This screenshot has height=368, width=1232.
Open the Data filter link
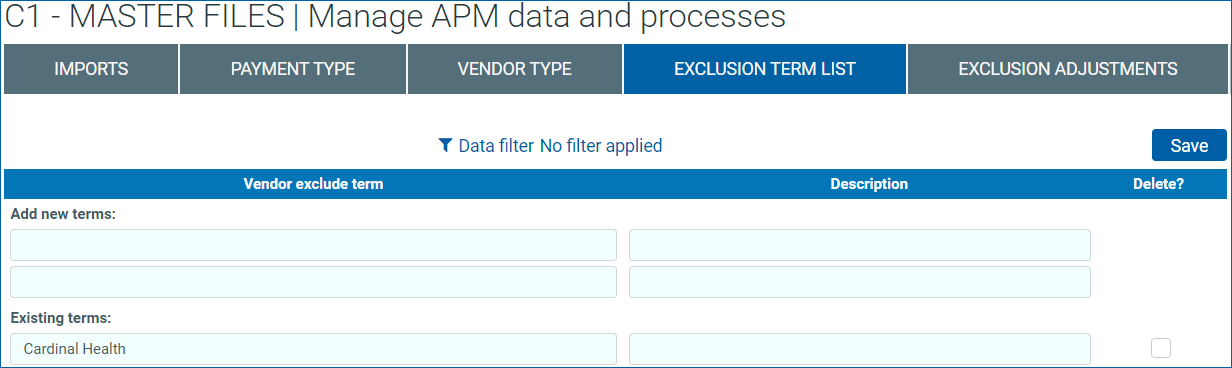496,146
